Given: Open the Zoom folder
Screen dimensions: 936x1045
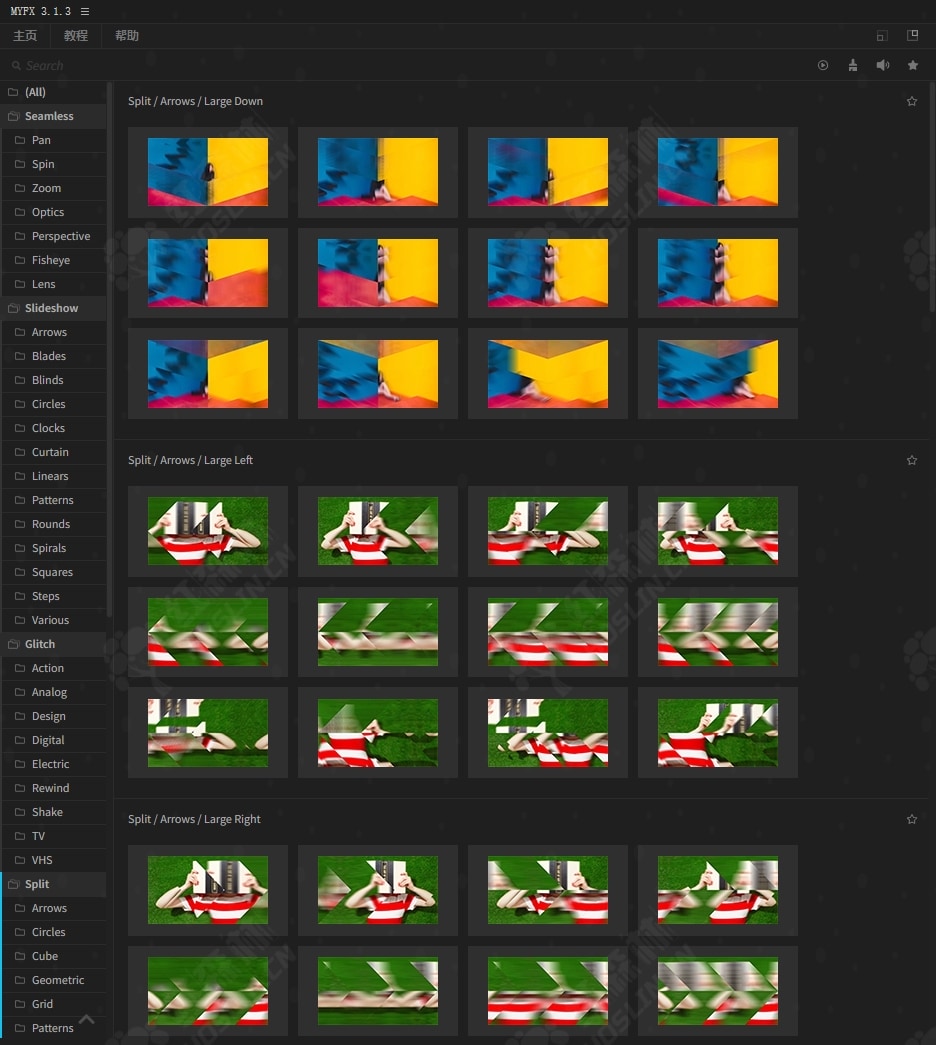Looking at the screenshot, I should tap(54, 188).
